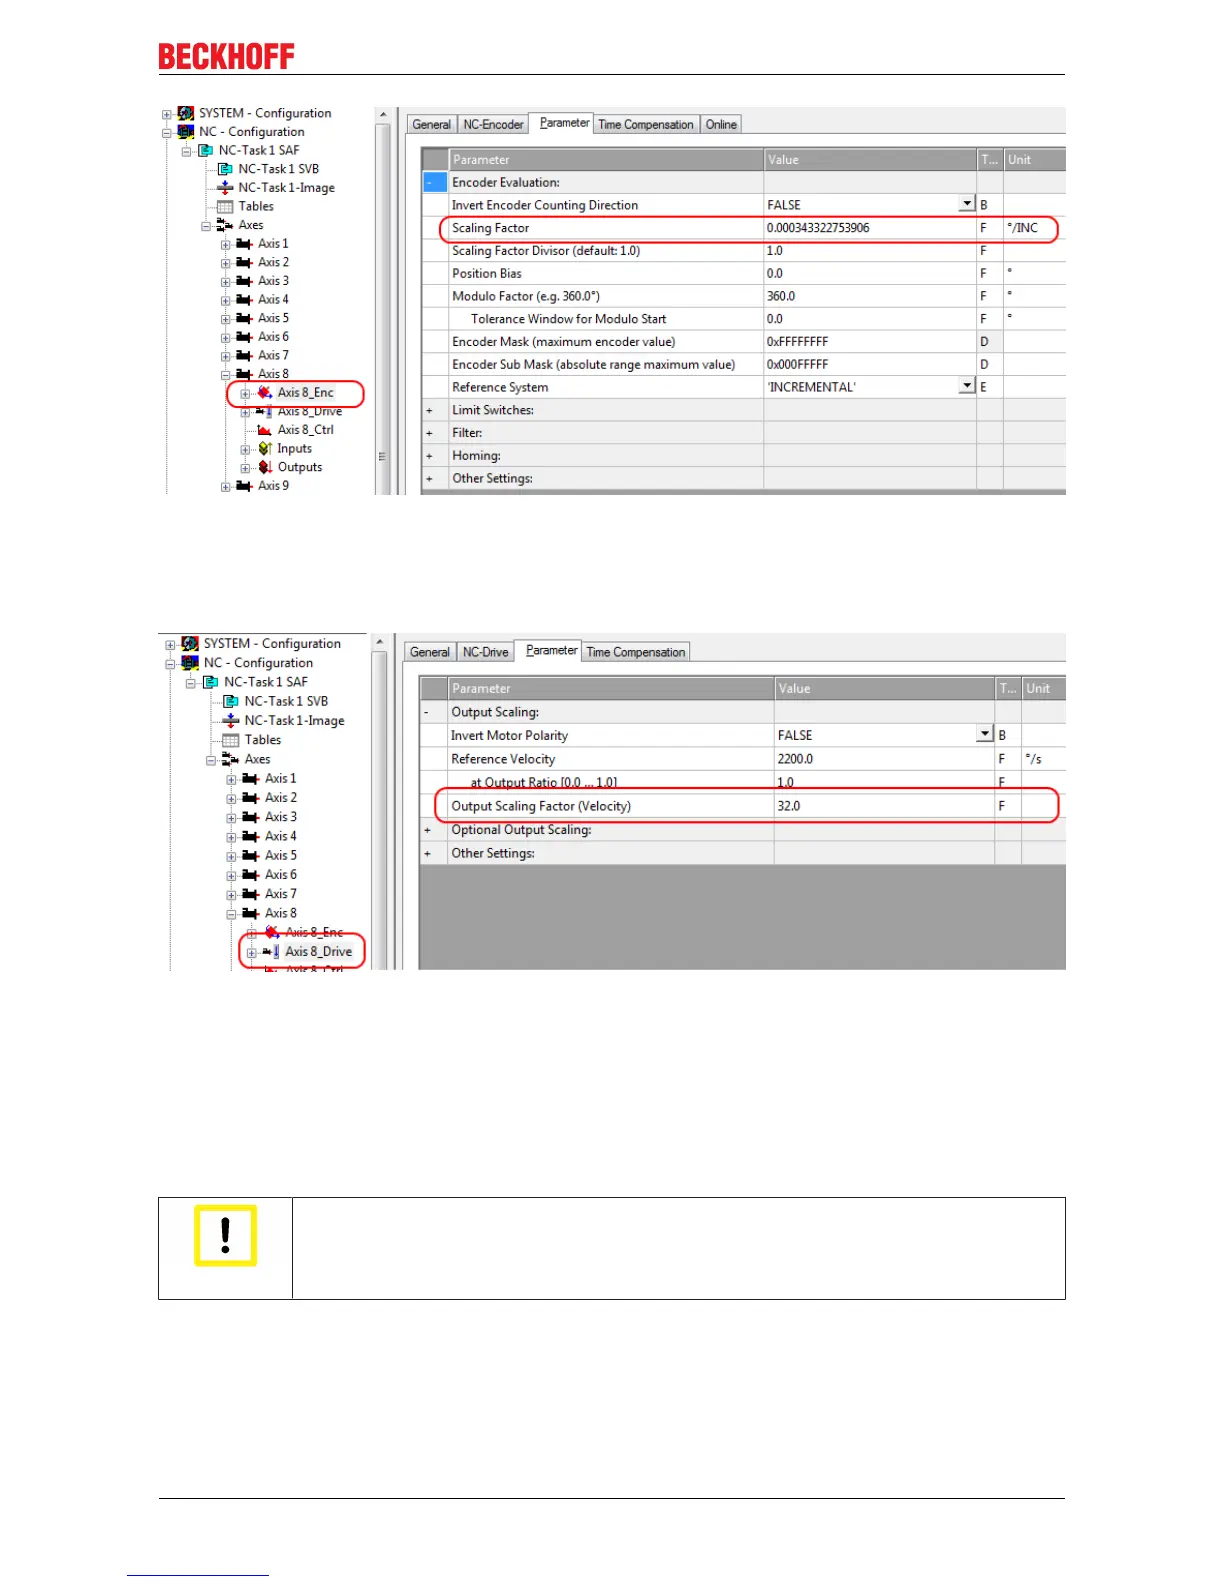Click the NC-Task 1 SVB icon in the drive screenshot tree

coord(231,701)
